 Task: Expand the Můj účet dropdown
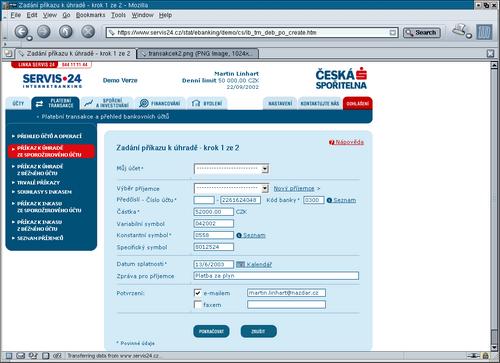(231, 169)
